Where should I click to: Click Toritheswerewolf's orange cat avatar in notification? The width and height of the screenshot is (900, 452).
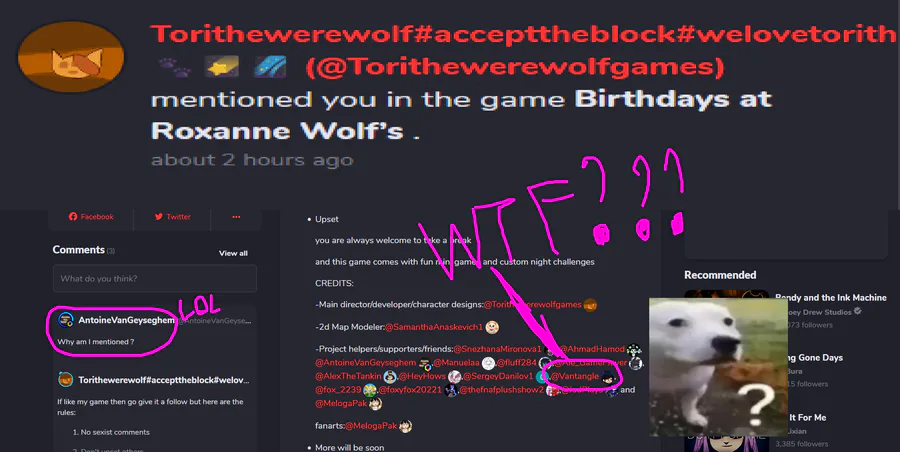pos(71,56)
